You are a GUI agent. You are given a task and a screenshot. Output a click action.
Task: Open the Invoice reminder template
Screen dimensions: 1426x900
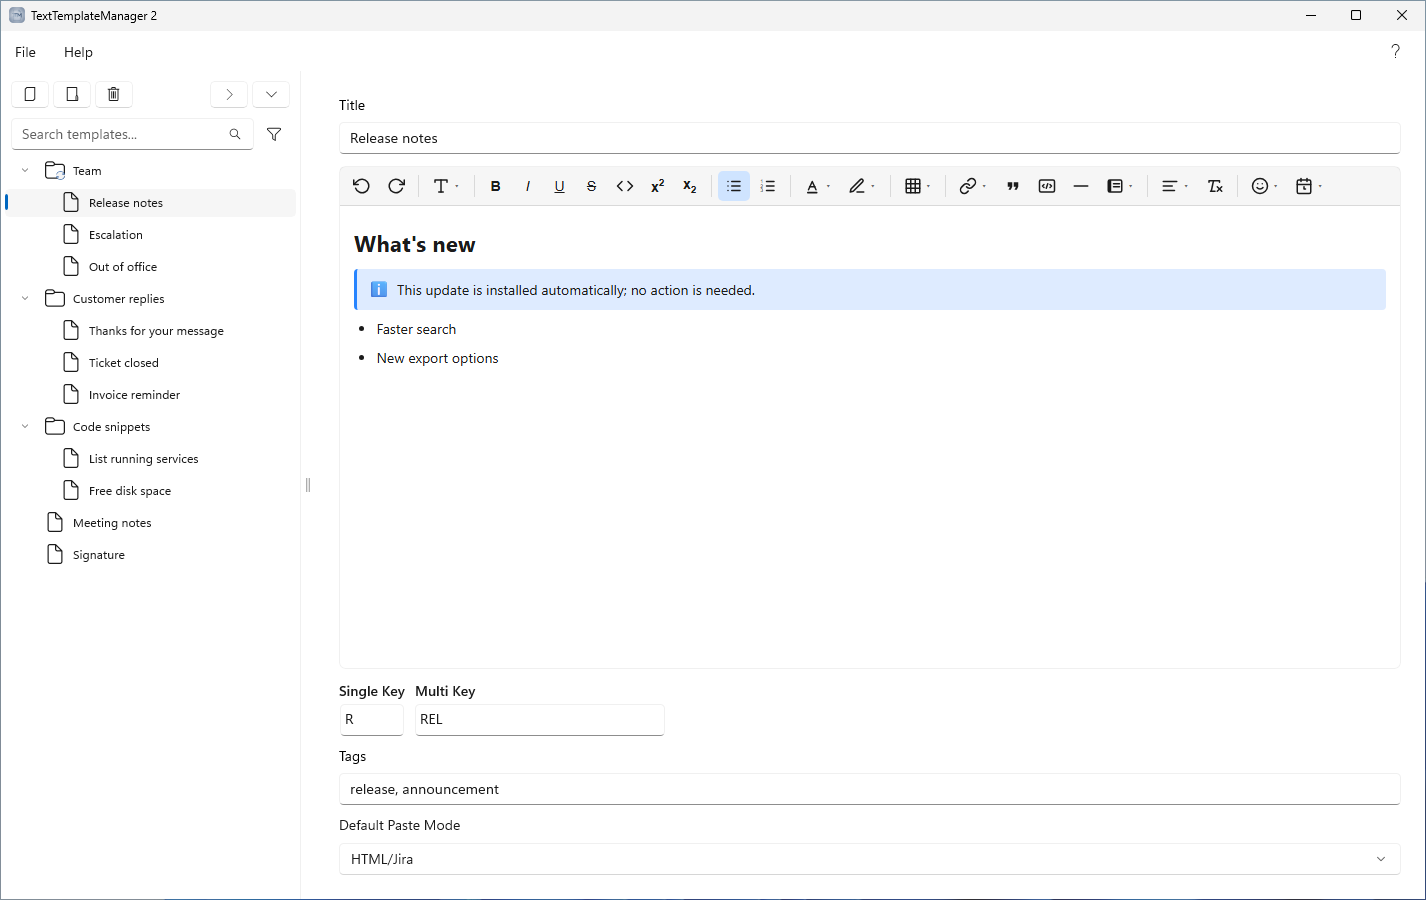tap(151, 395)
